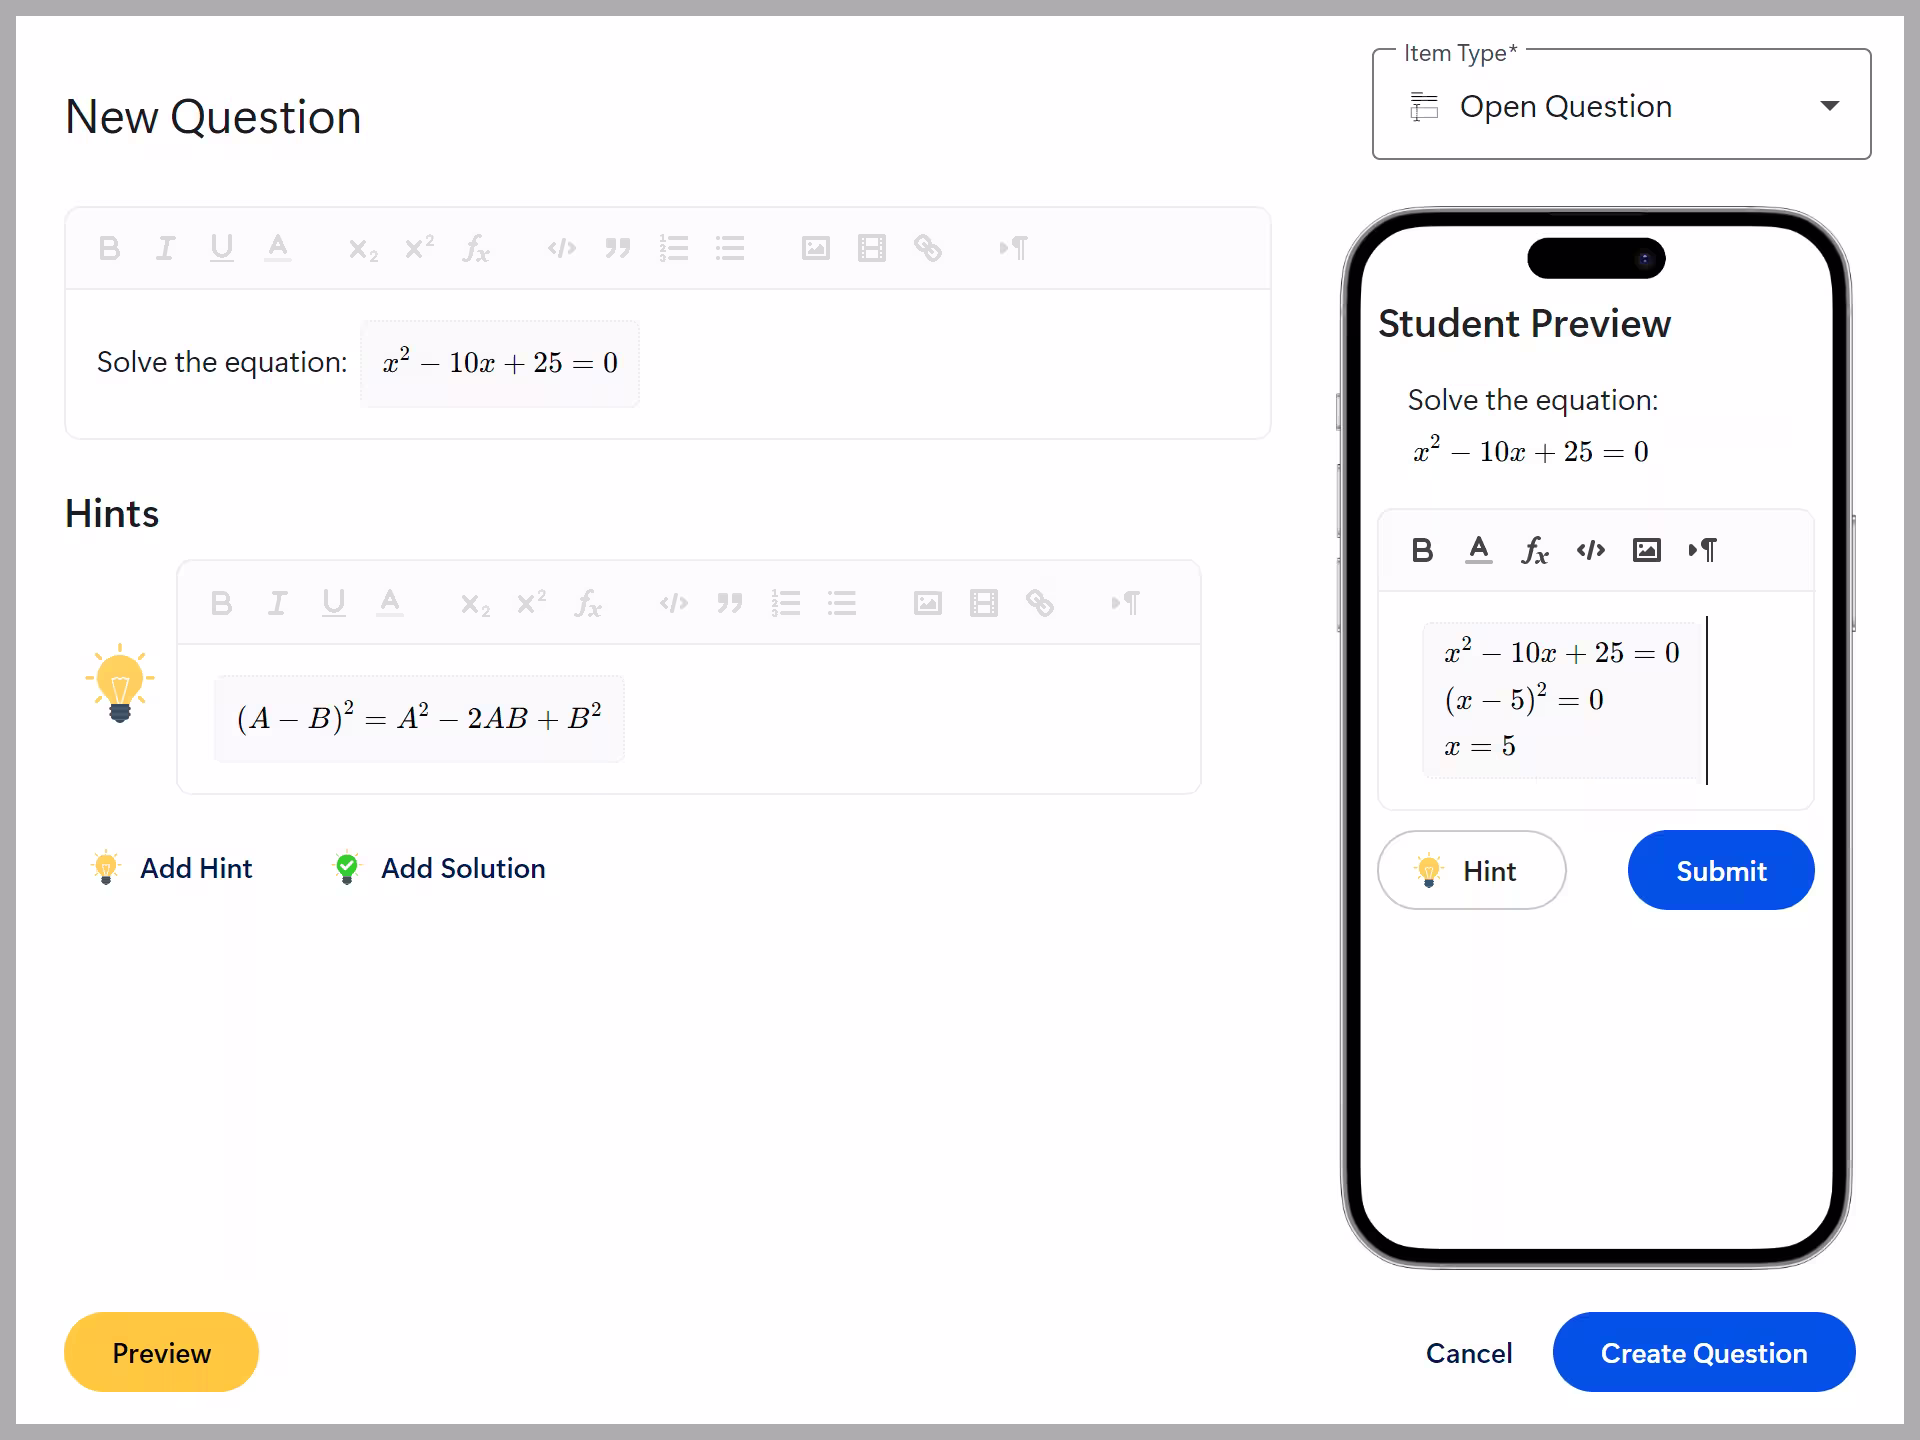1920x1440 pixels.
Task: Toggle underline in the Hints toolbar
Action: point(334,602)
